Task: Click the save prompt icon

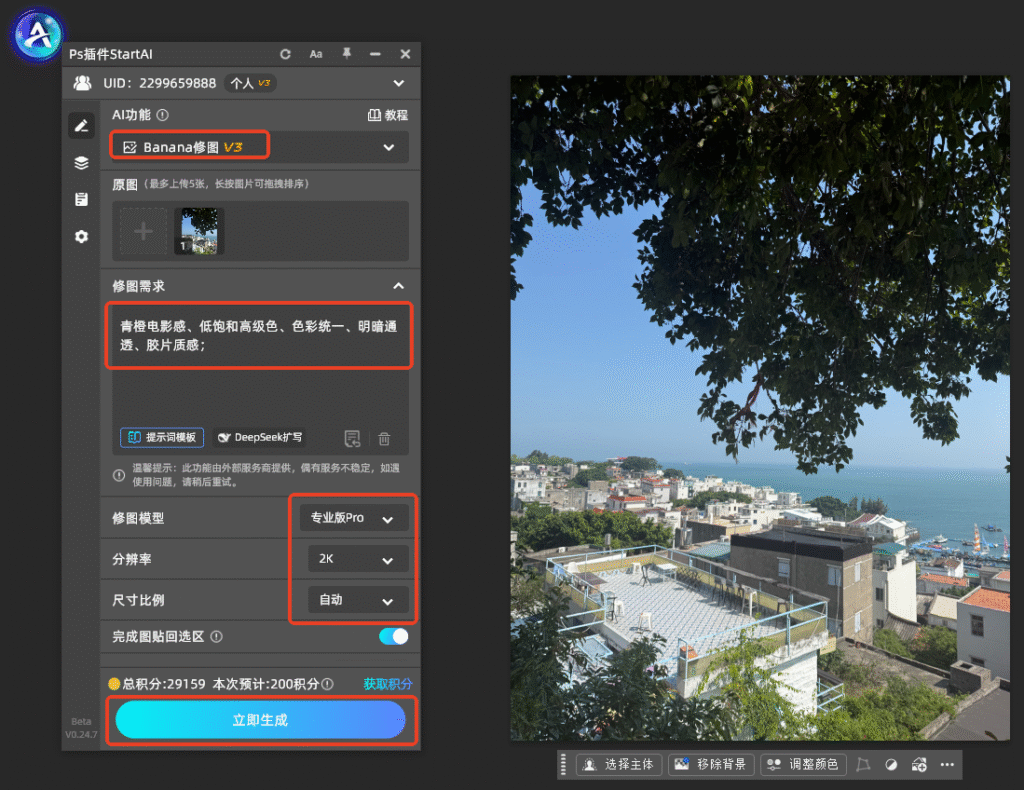Action: coord(352,439)
